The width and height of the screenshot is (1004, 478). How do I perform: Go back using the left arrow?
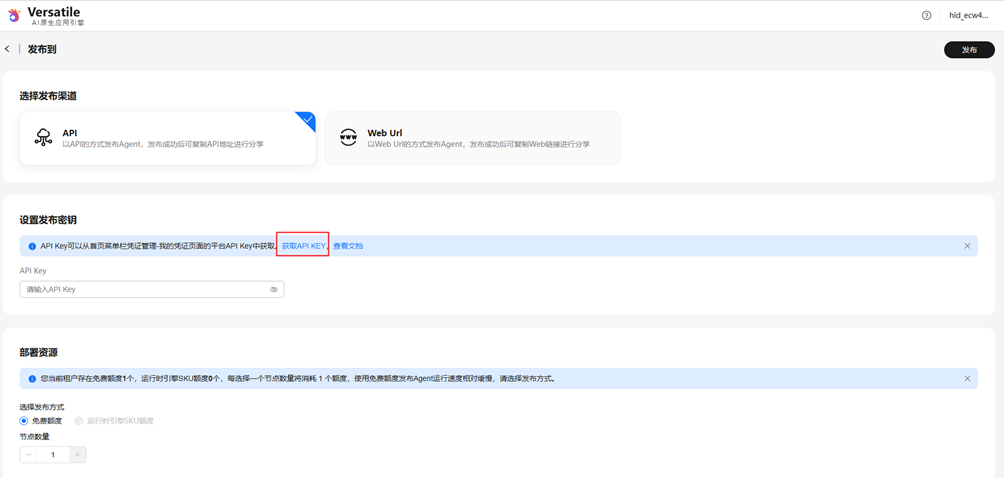tap(7, 49)
